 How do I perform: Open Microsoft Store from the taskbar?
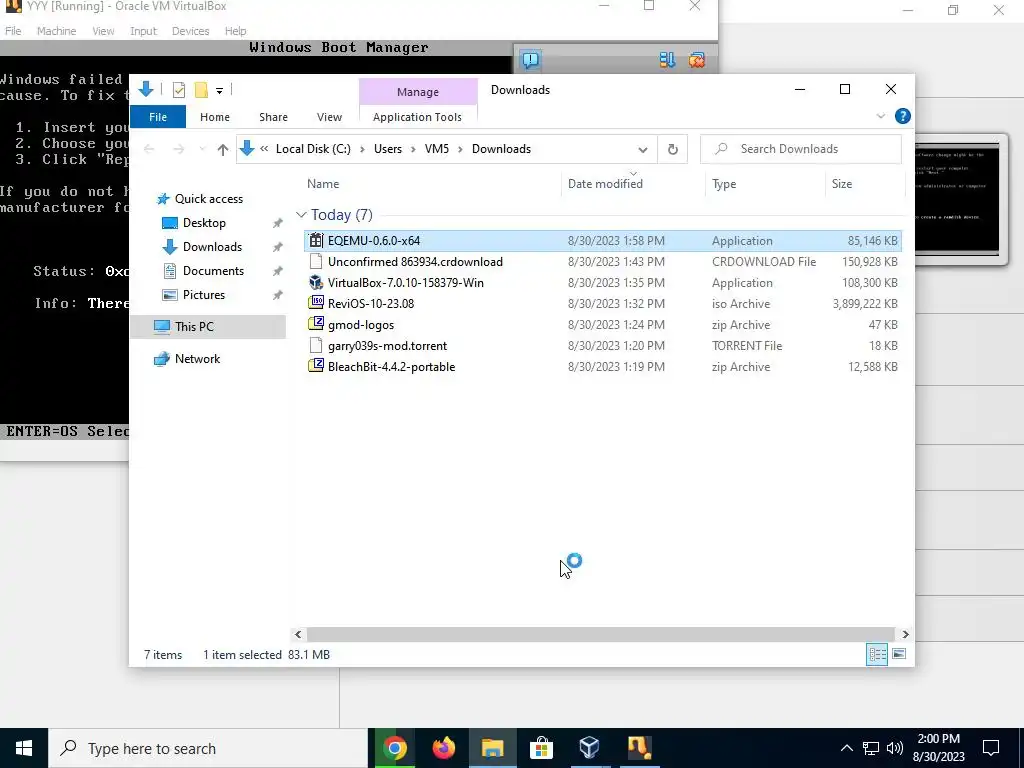point(541,748)
